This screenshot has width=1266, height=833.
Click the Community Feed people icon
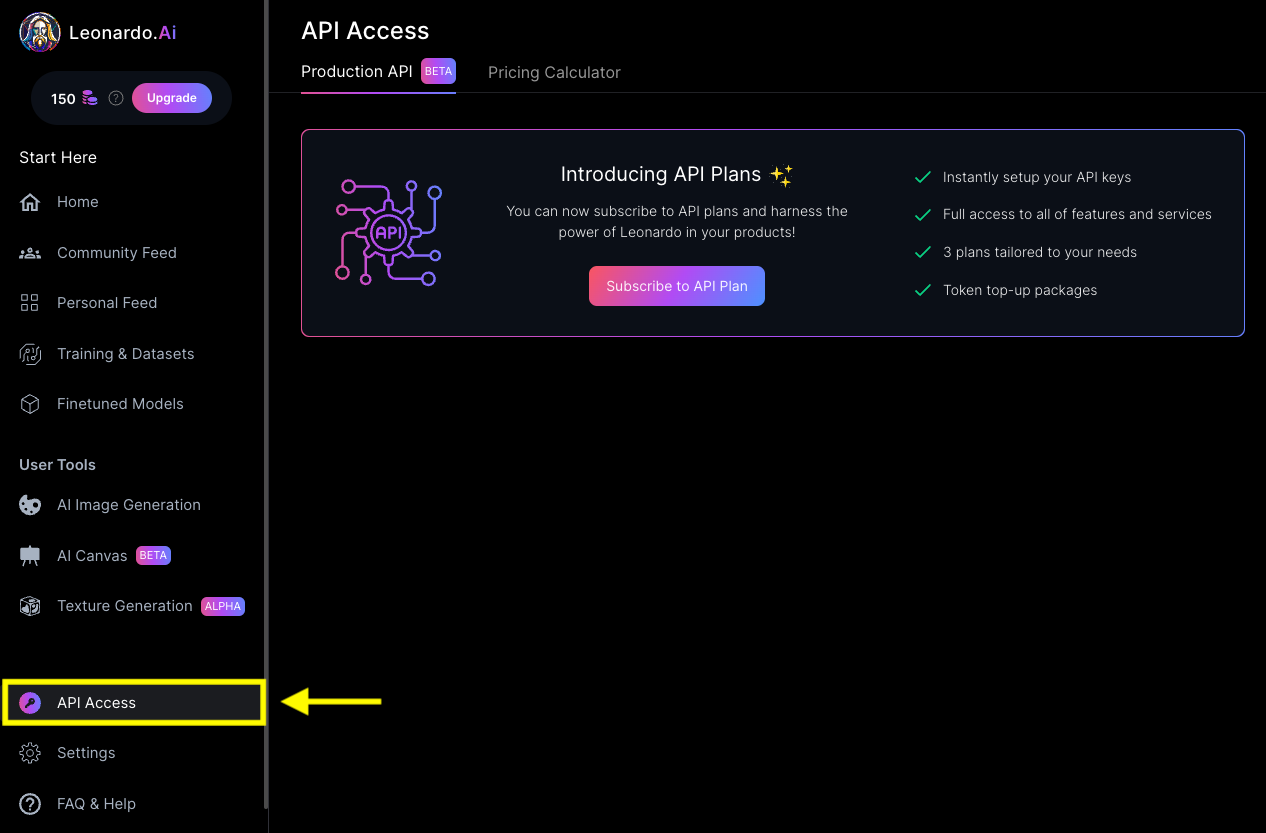(x=30, y=253)
